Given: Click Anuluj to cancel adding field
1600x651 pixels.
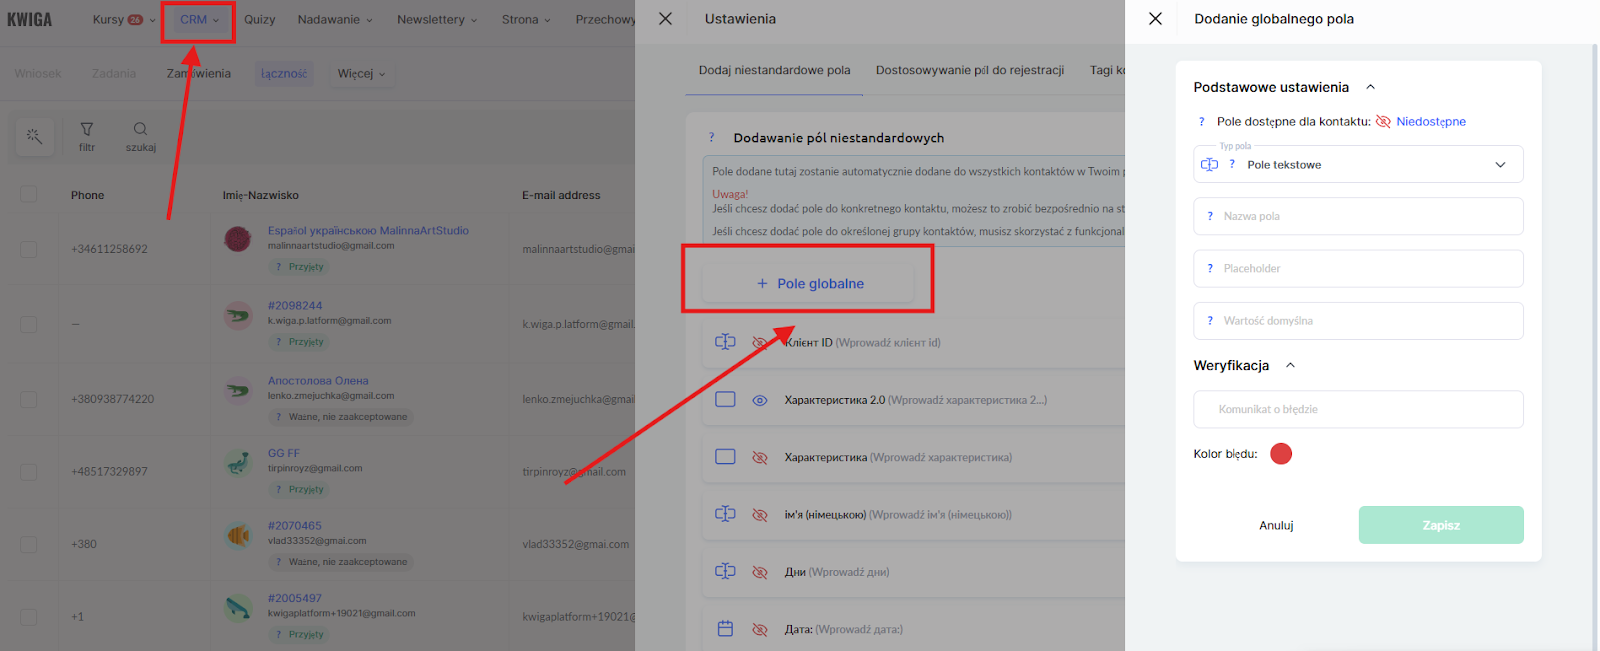Looking at the screenshot, I should pos(1276,525).
